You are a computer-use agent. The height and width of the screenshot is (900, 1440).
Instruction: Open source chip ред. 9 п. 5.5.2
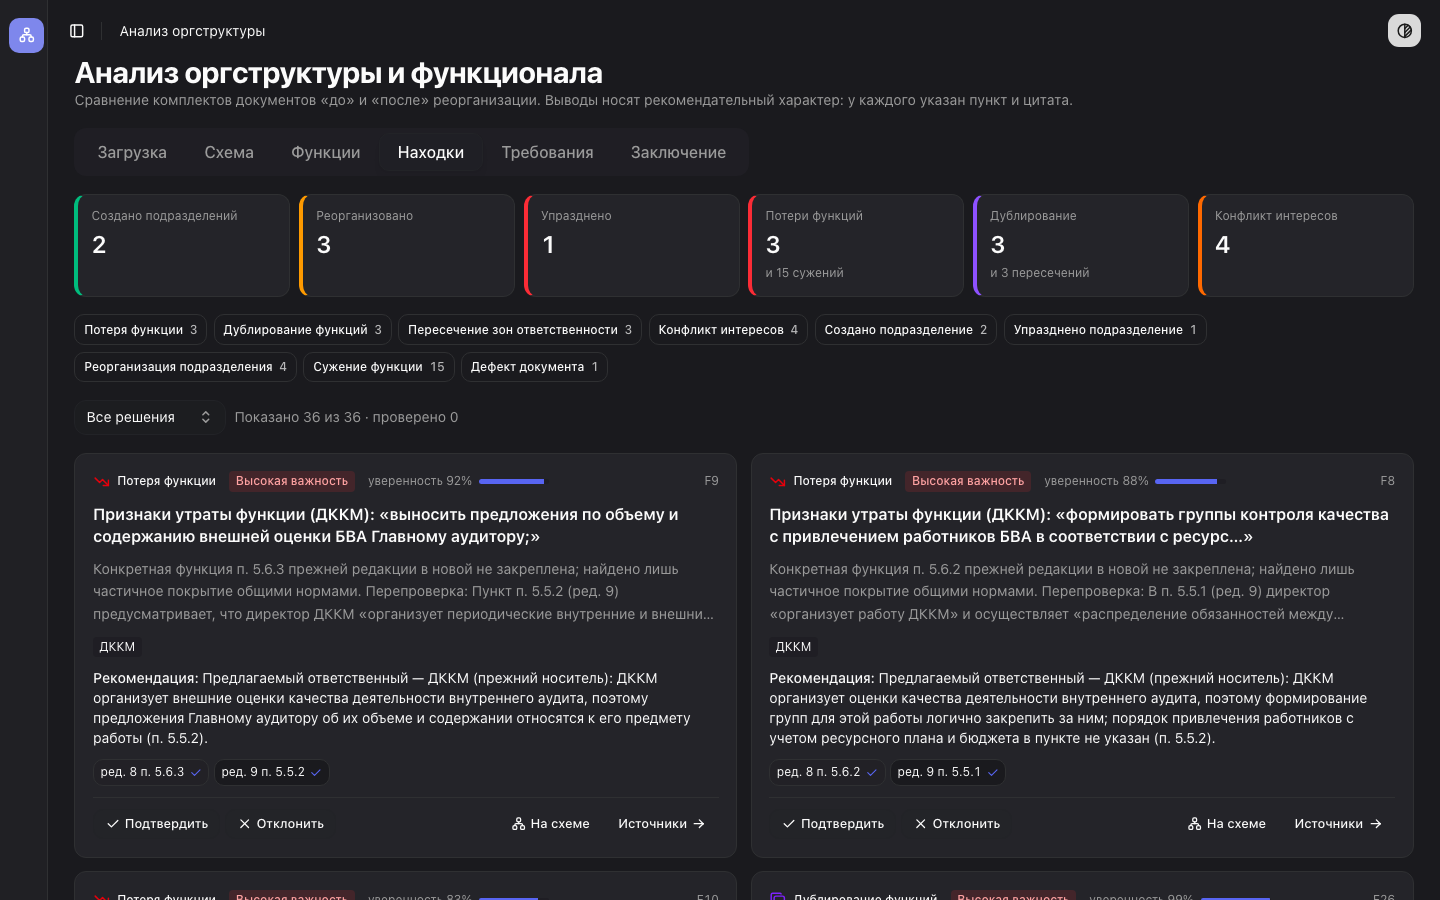pos(272,772)
